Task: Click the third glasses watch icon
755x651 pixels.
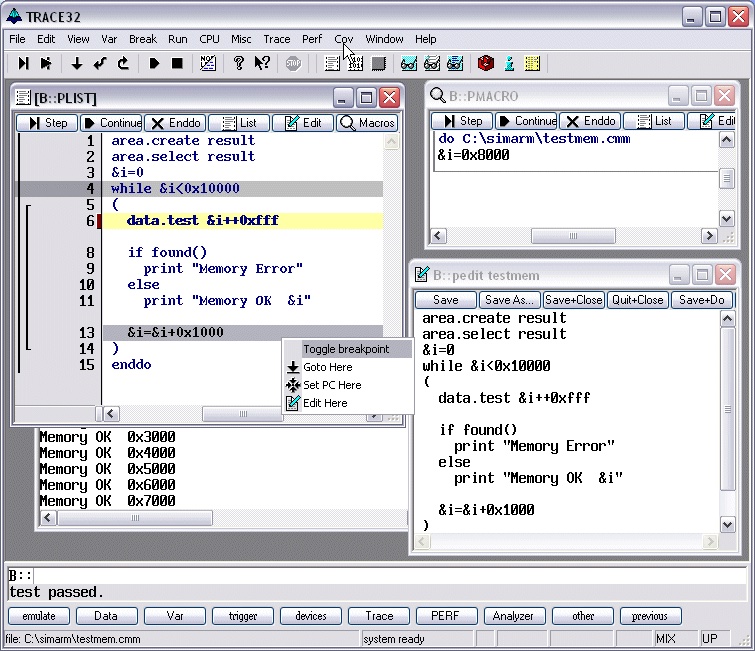Action: (x=455, y=63)
